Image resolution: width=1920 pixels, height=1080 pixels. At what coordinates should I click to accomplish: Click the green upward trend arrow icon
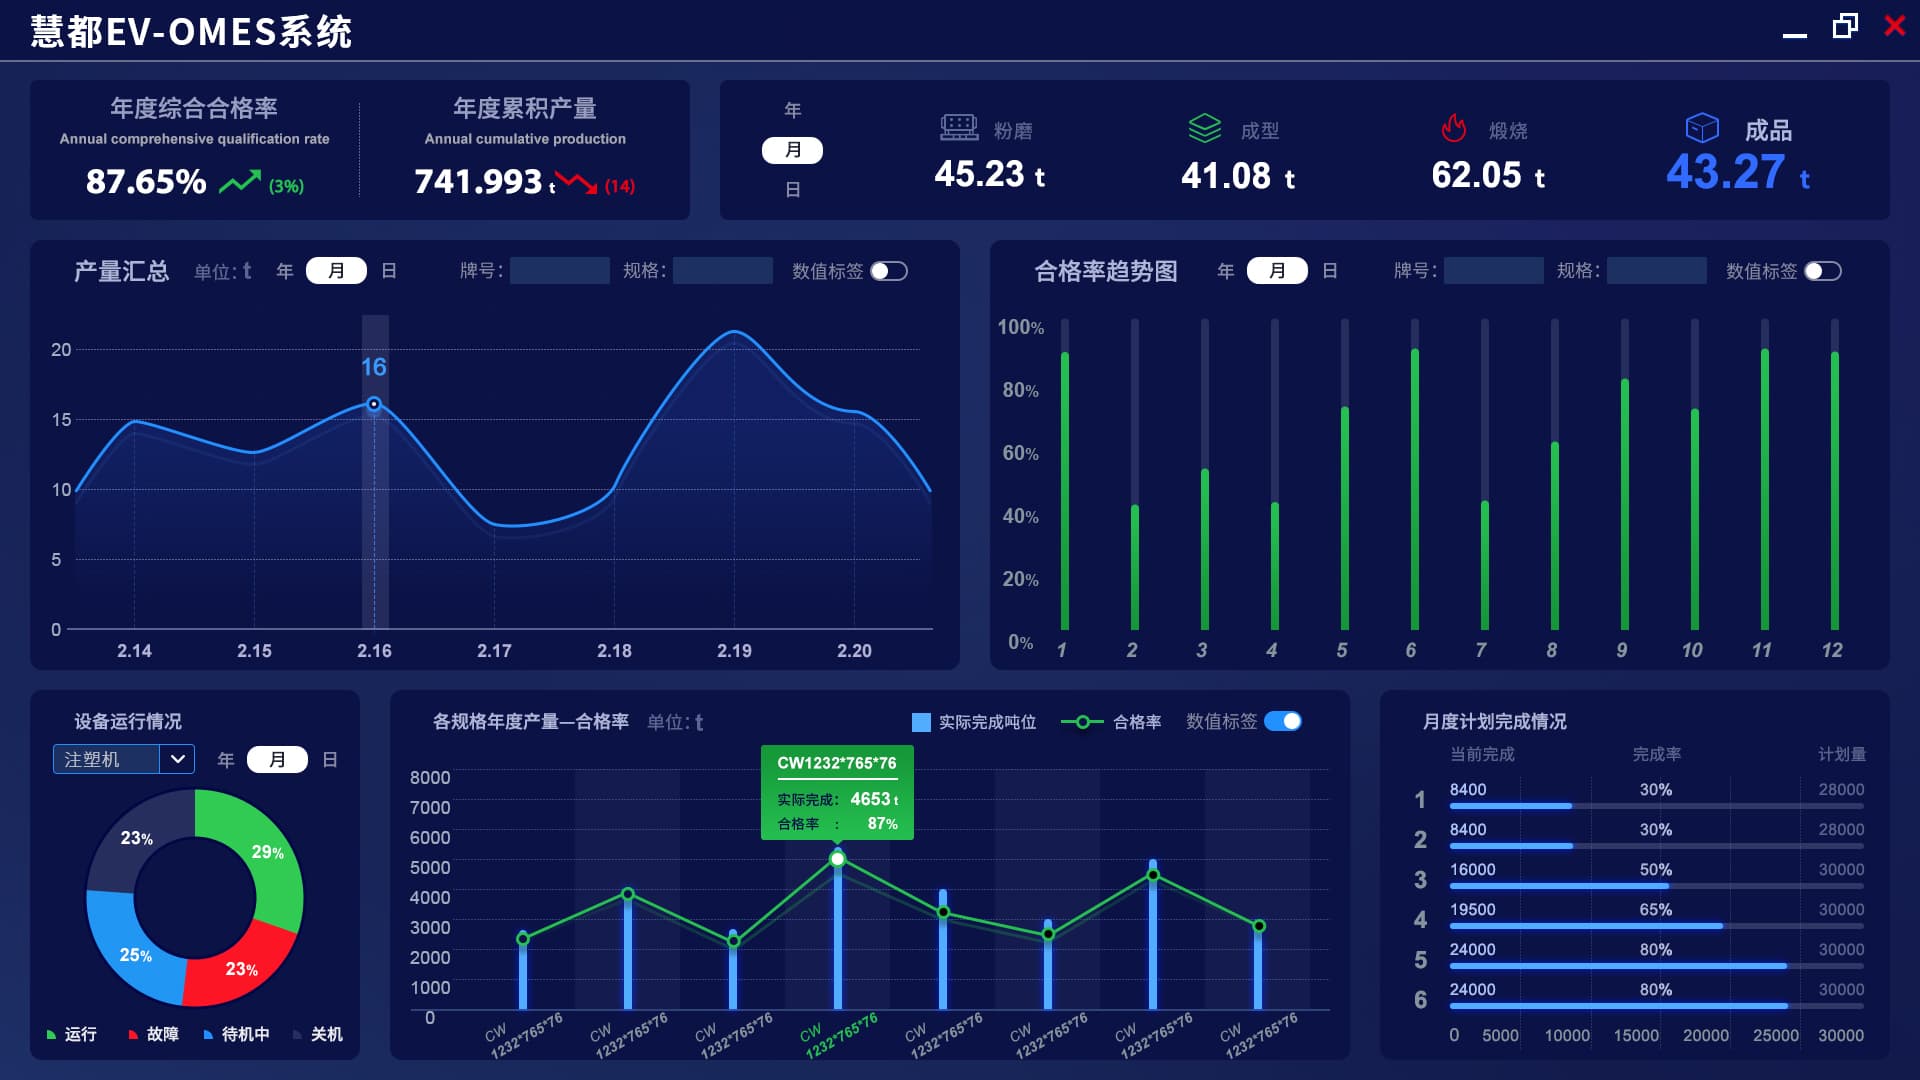coord(240,183)
